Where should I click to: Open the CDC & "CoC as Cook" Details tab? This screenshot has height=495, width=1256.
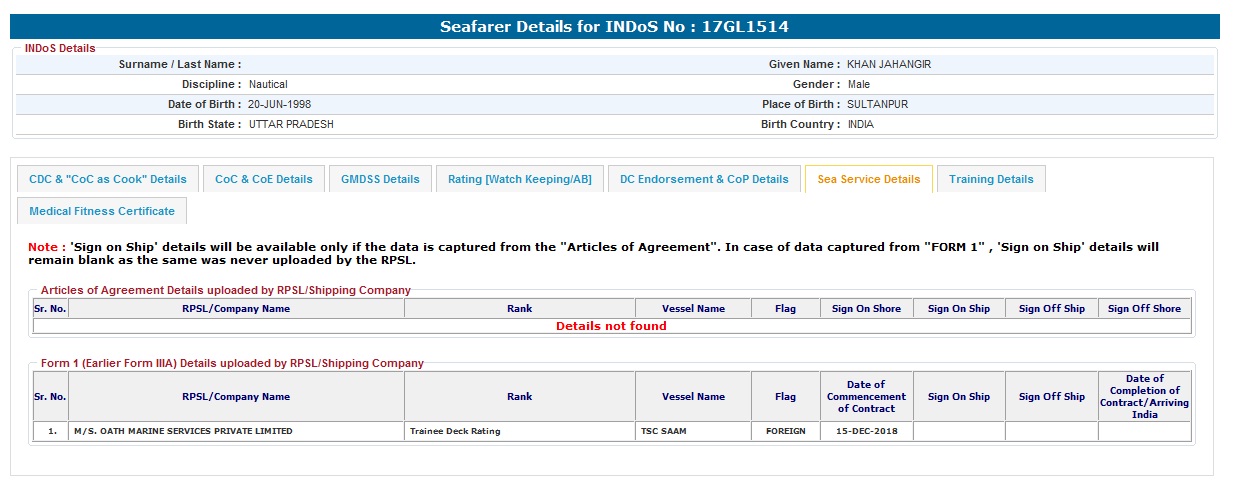point(108,179)
